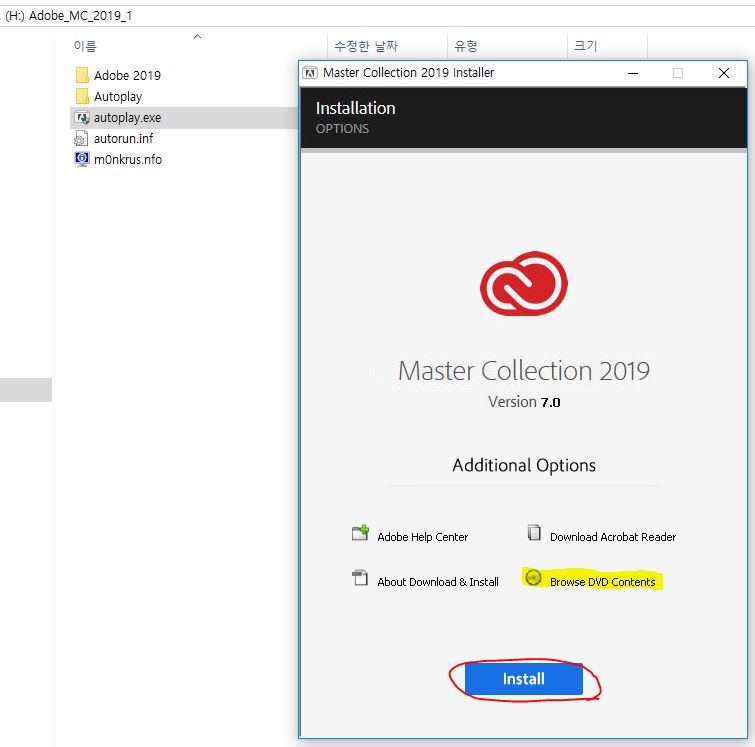Sort by the 수정한 날짜 column header

(x=366, y=46)
